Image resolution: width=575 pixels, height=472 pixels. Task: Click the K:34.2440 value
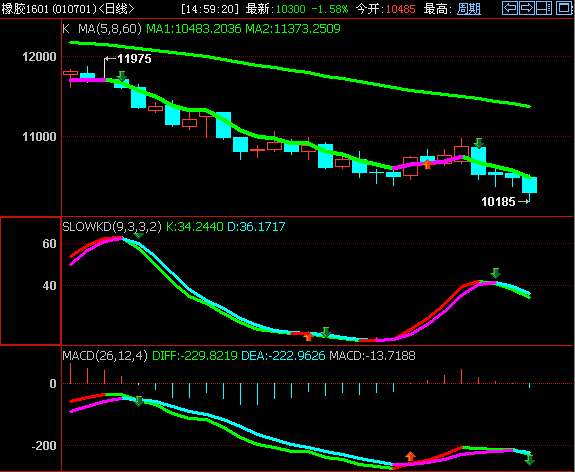[194, 226]
